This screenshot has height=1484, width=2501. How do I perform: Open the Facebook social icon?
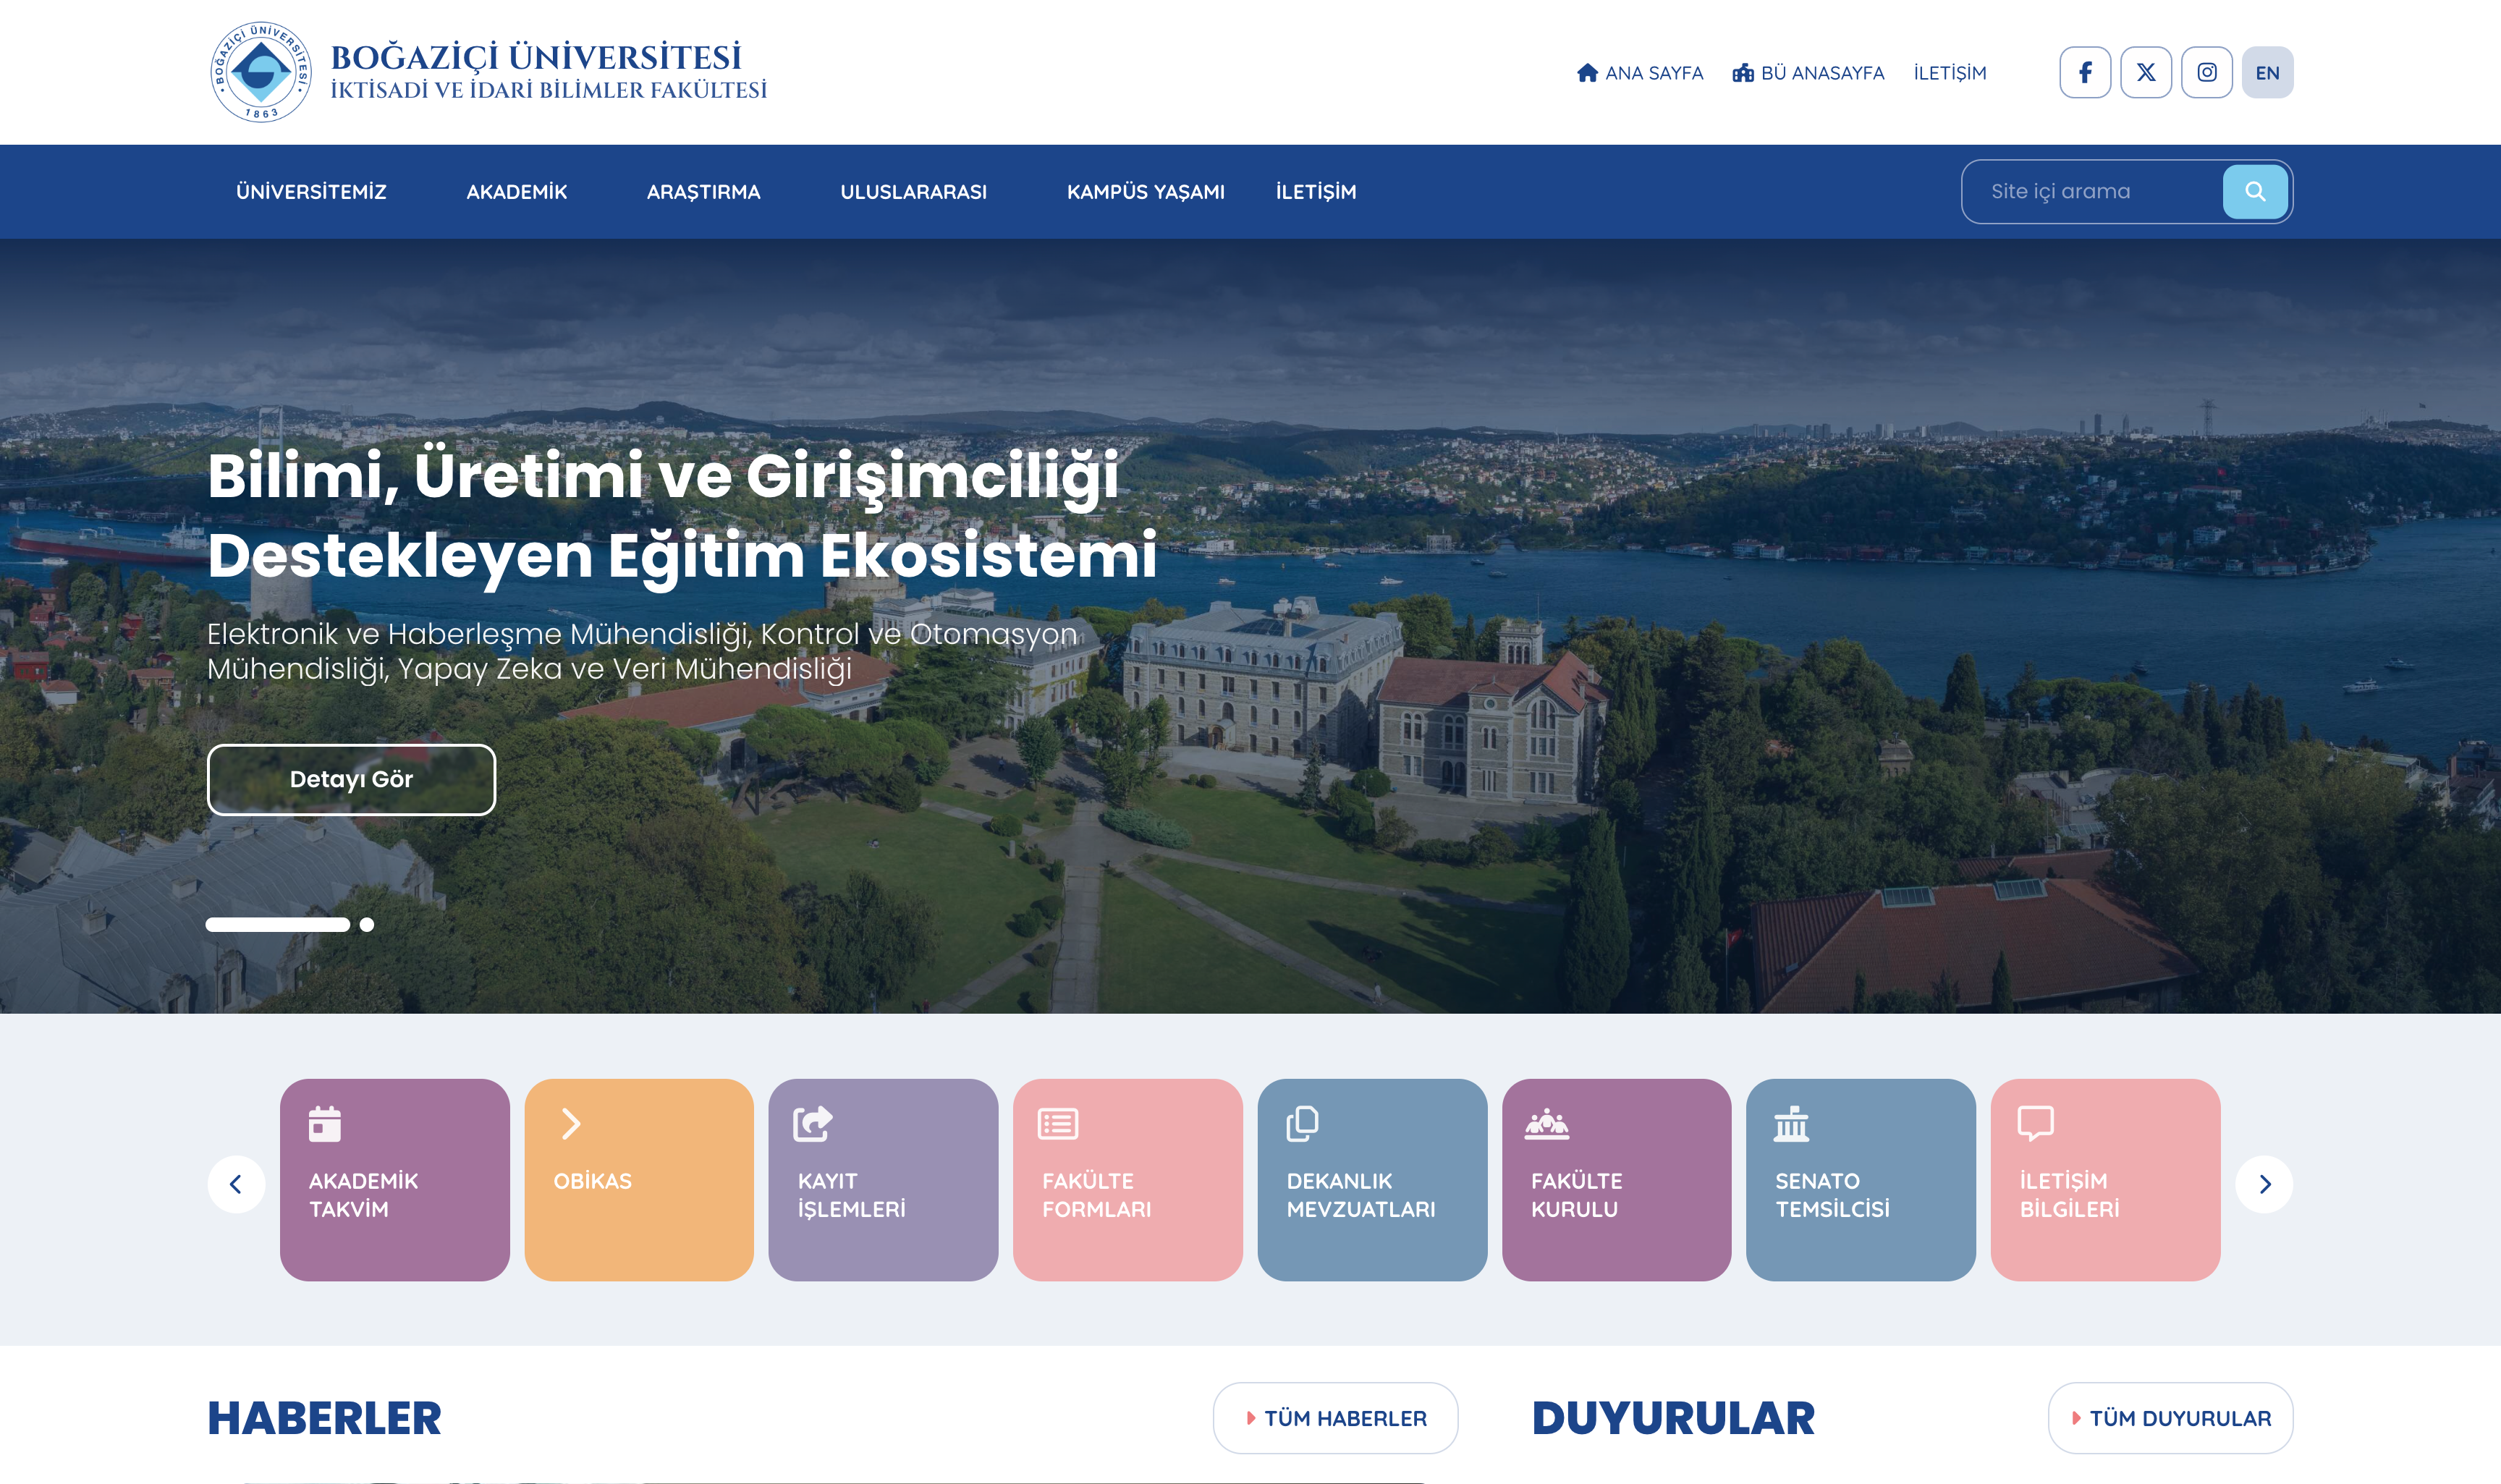point(2085,72)
